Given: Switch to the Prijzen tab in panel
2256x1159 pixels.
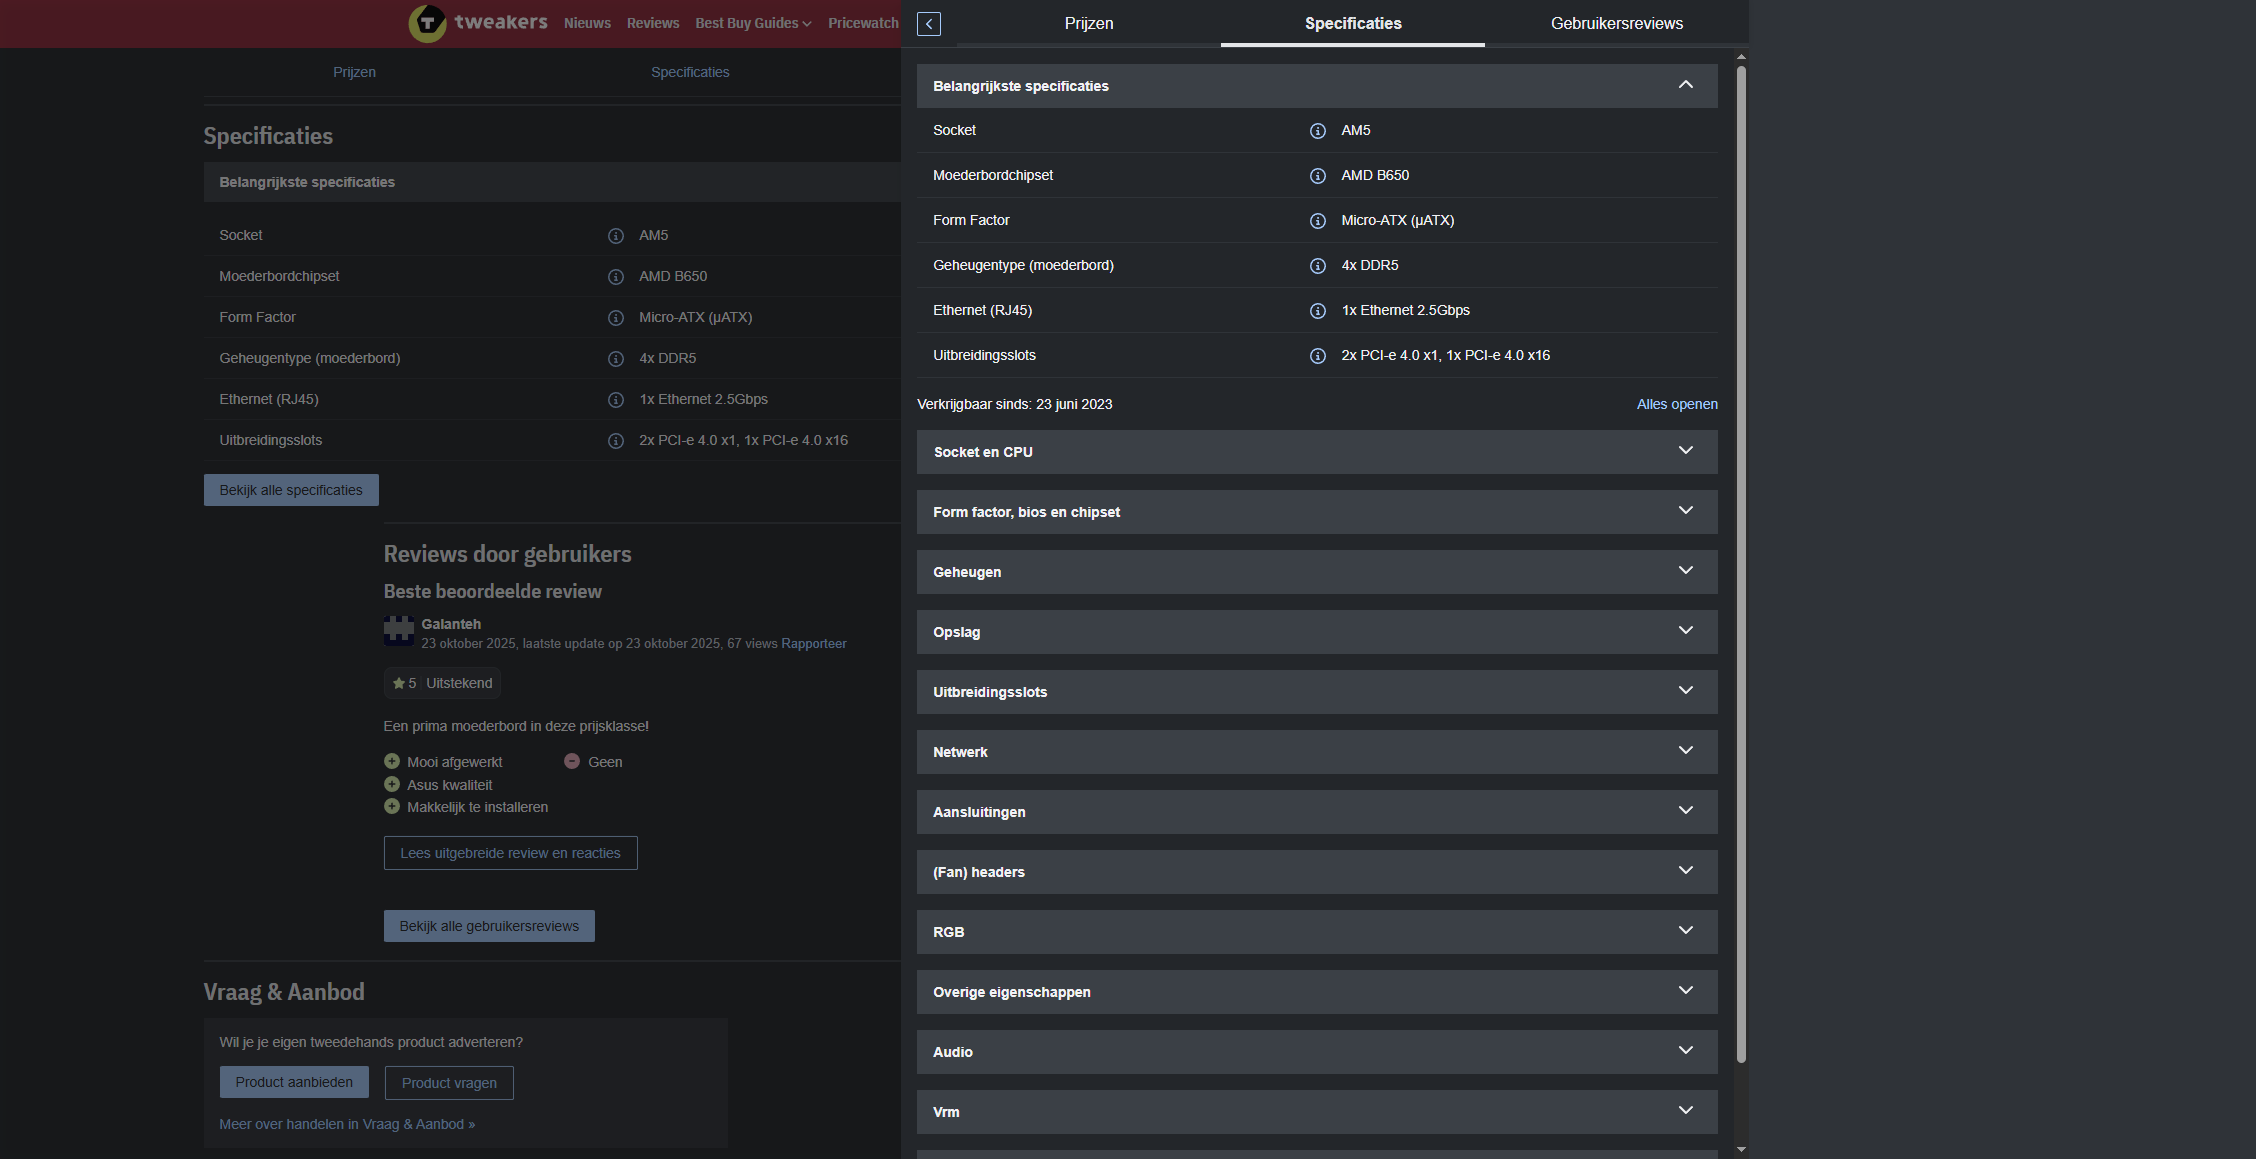Looking at the screenshot, I should point(1088,23).
